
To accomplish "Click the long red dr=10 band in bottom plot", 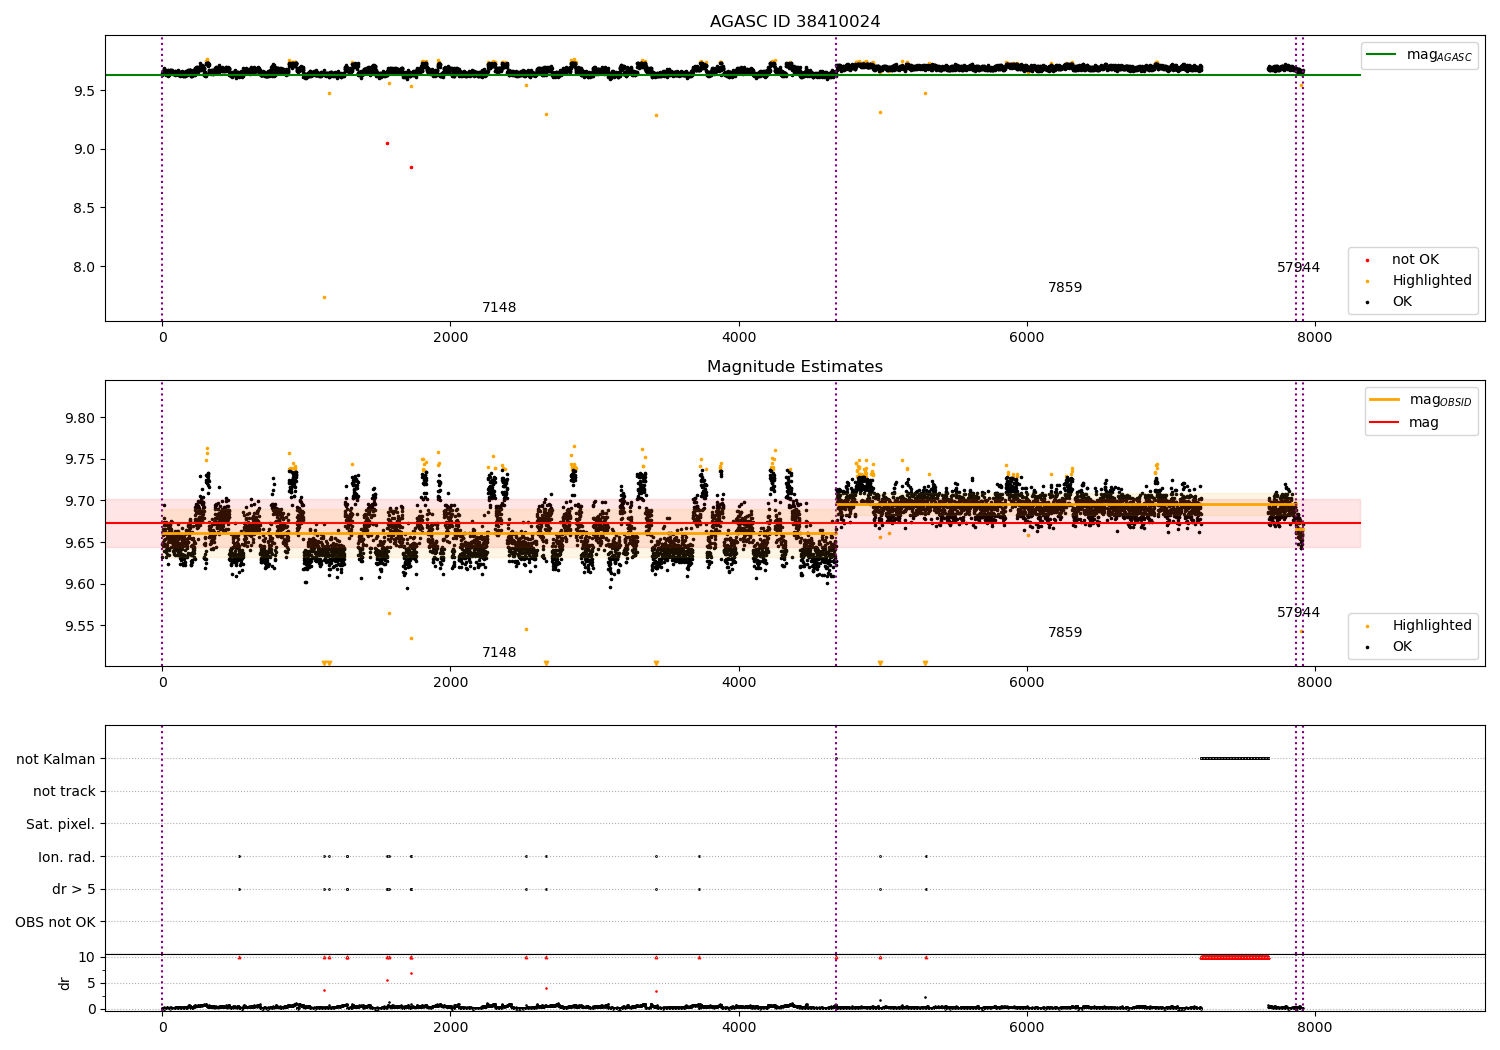I will [1235, 957].
